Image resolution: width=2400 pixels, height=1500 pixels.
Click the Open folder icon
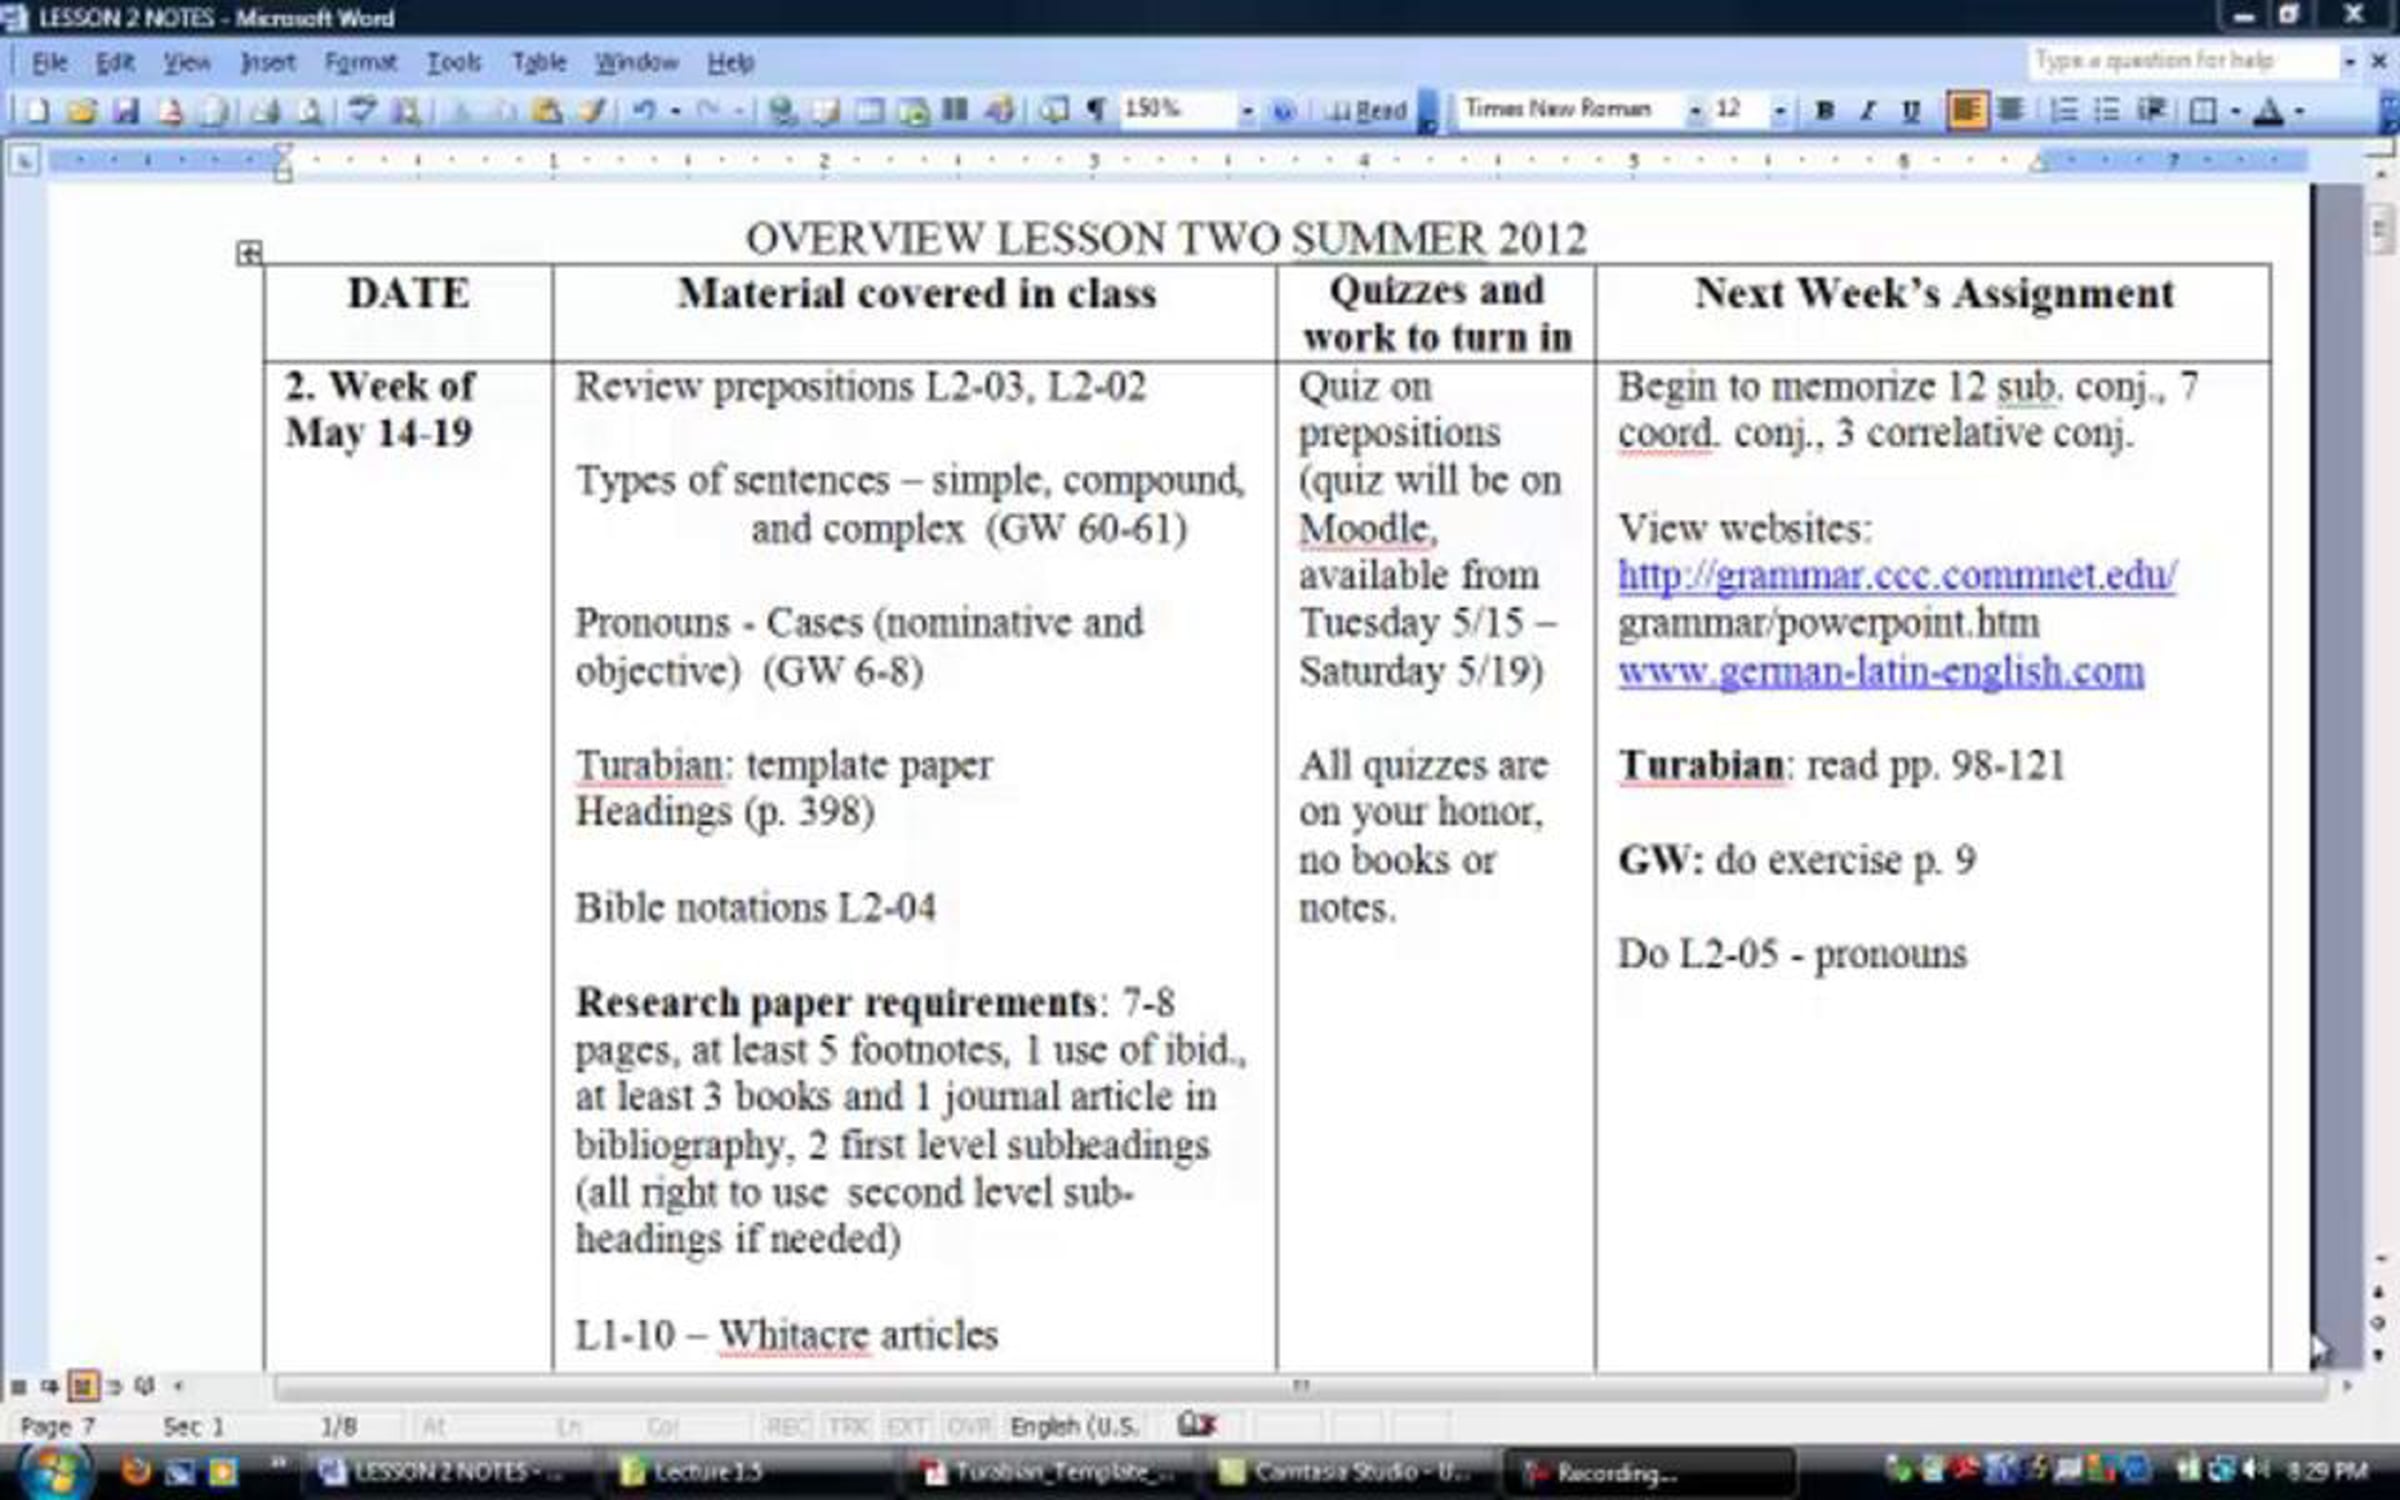(82, 111)
